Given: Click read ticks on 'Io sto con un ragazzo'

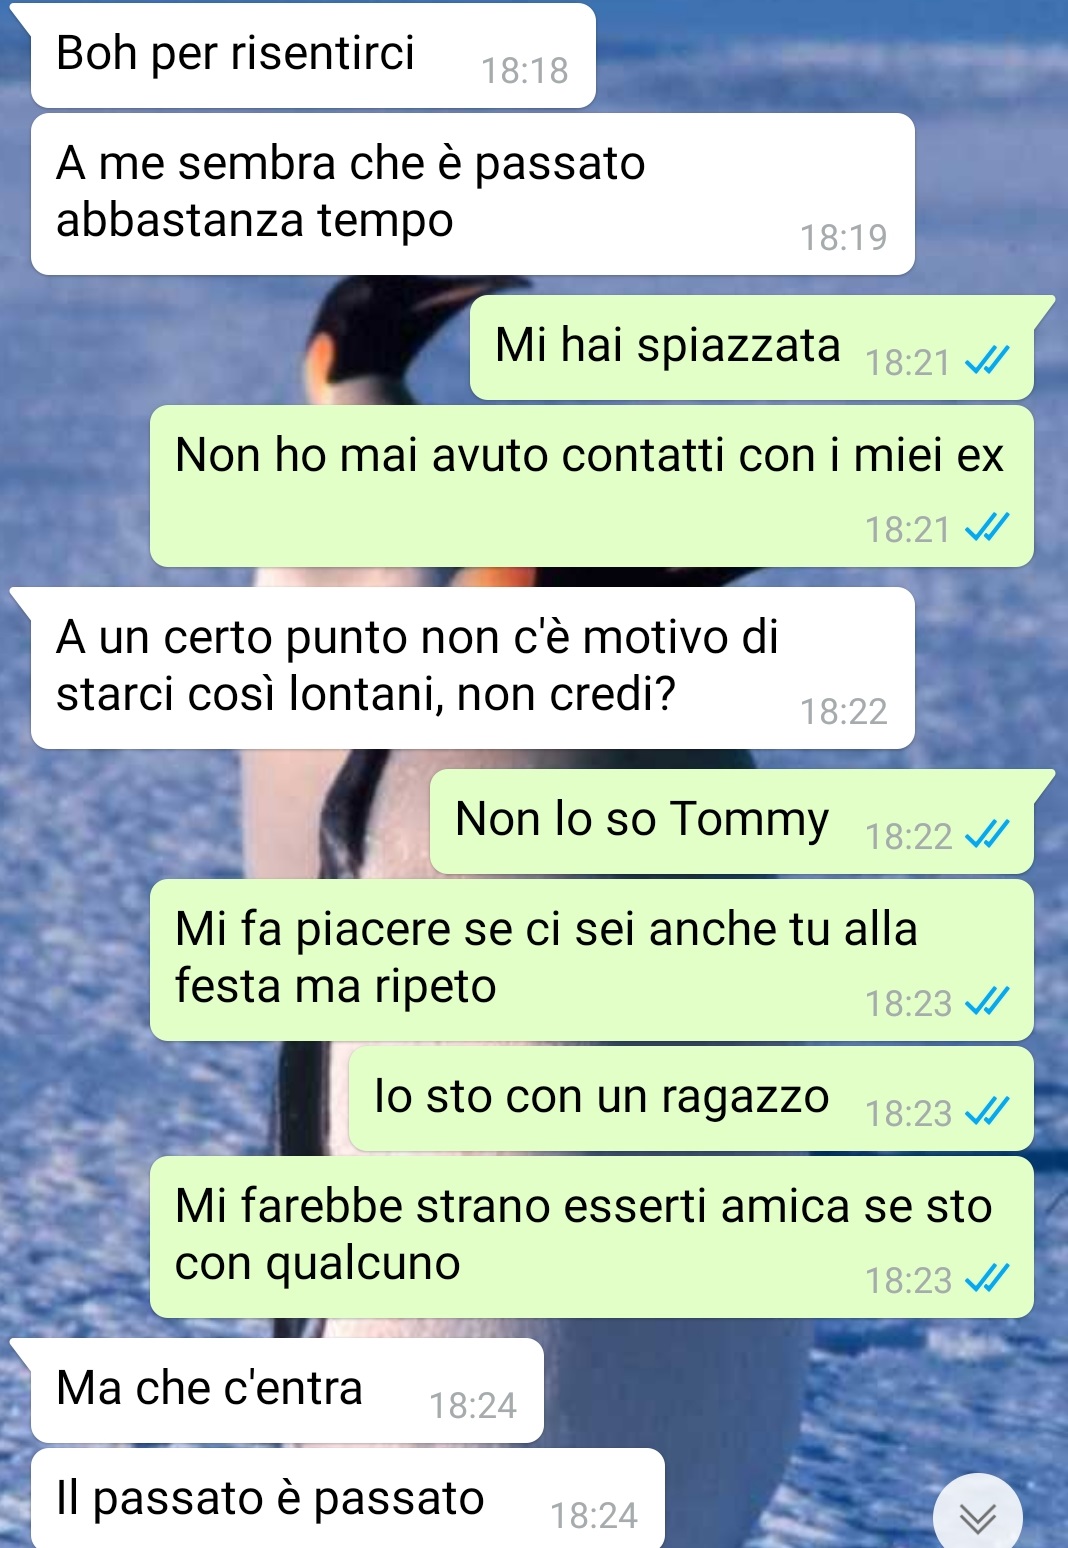Looking at the screenshot, I should click(987, 1111).
